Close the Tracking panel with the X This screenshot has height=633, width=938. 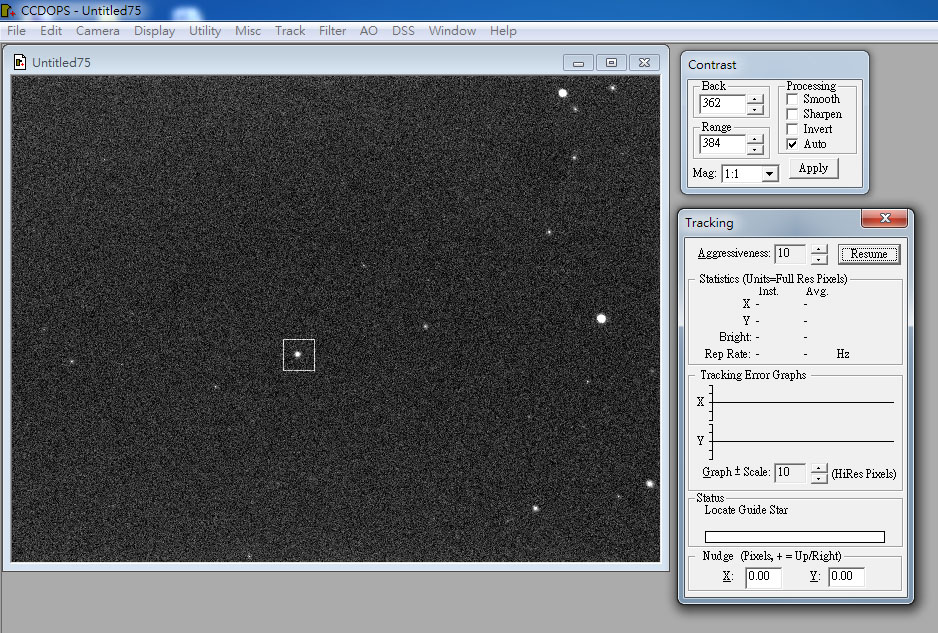pyautogui.click(x=885, y=219)
